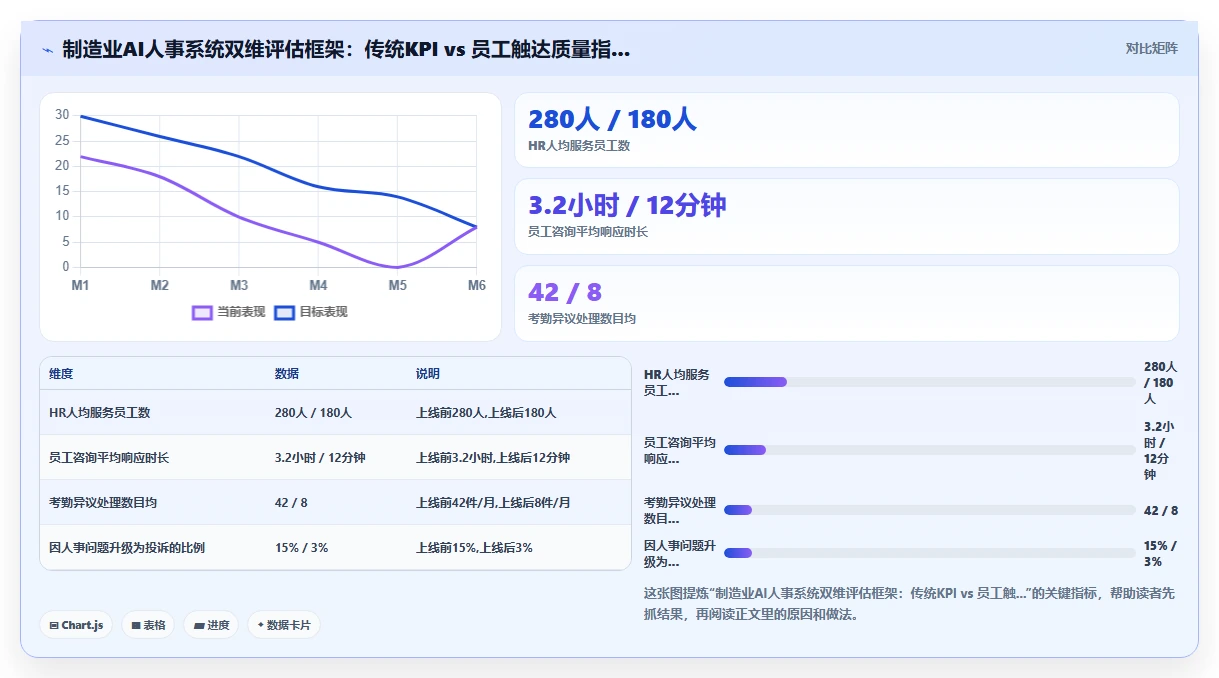Image resolution: width=1219 pixels, height=678 pixels.
Task: Click the table cell 上线前15%,上线后3%
Action: pyautogui.click(x=474, y=547)
